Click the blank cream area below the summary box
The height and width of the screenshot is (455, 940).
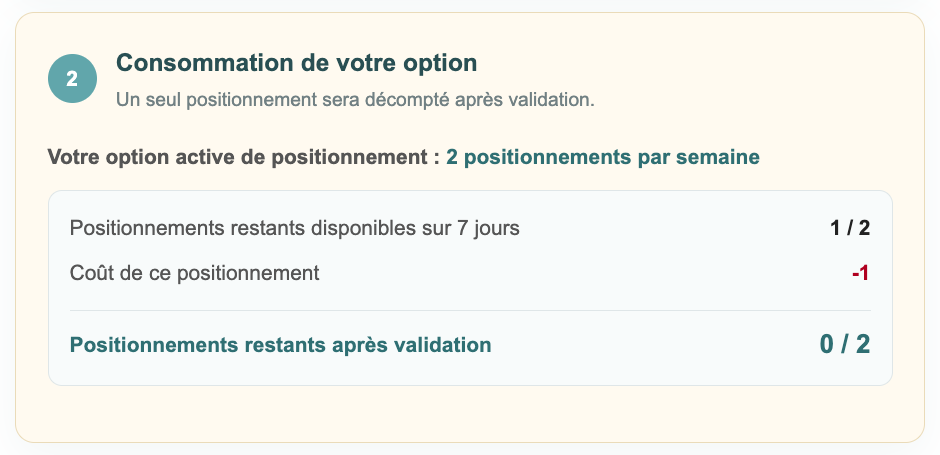click(x=470, y=414)
